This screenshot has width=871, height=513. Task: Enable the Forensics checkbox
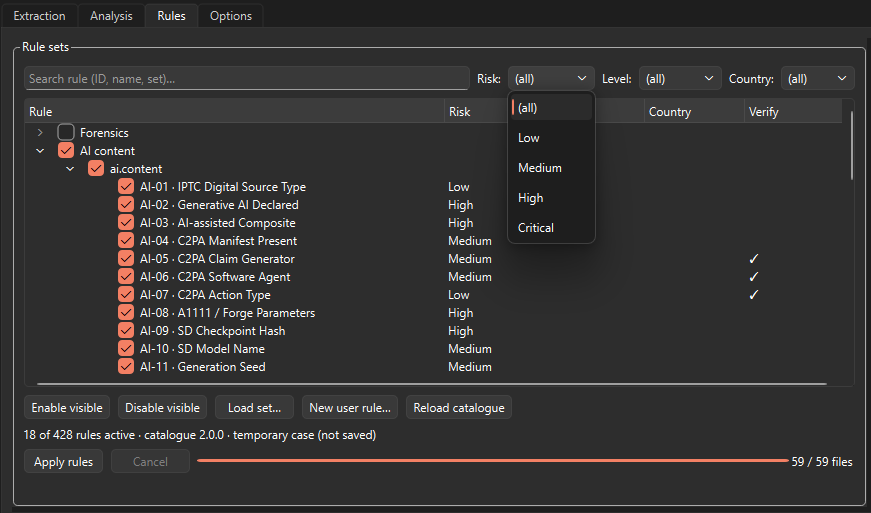66,133
